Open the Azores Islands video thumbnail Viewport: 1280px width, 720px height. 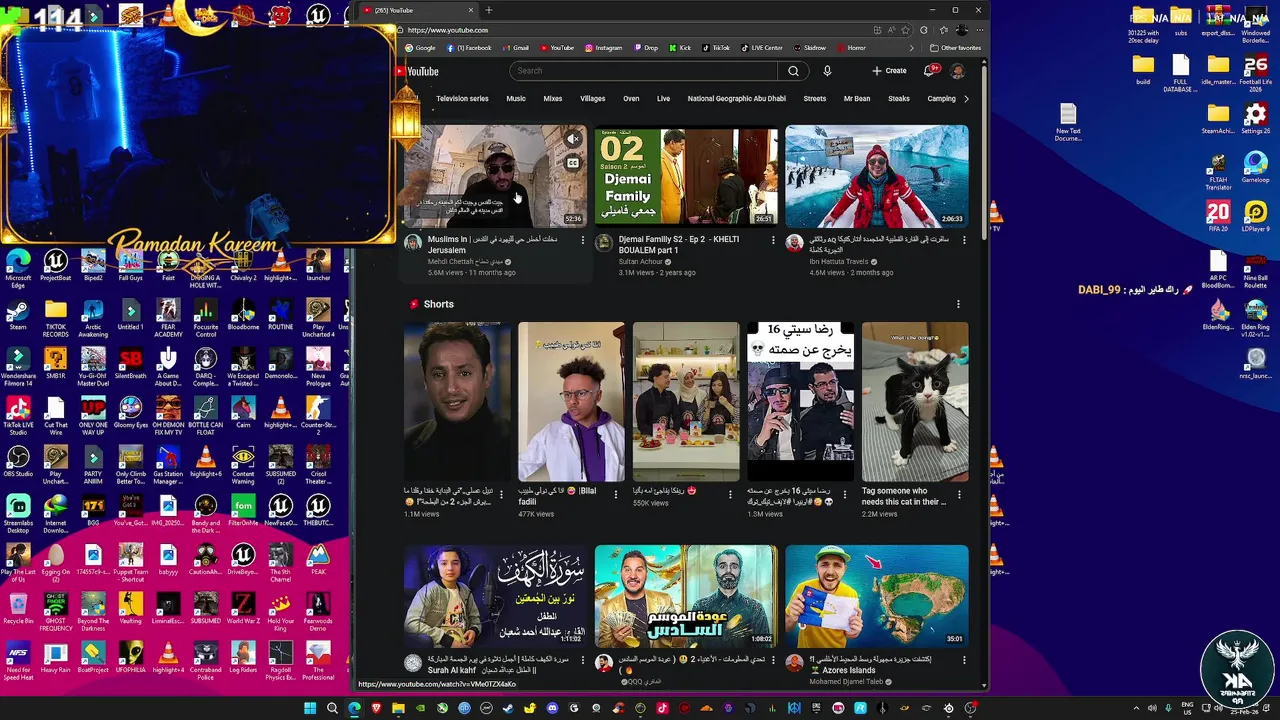(877, 596)
